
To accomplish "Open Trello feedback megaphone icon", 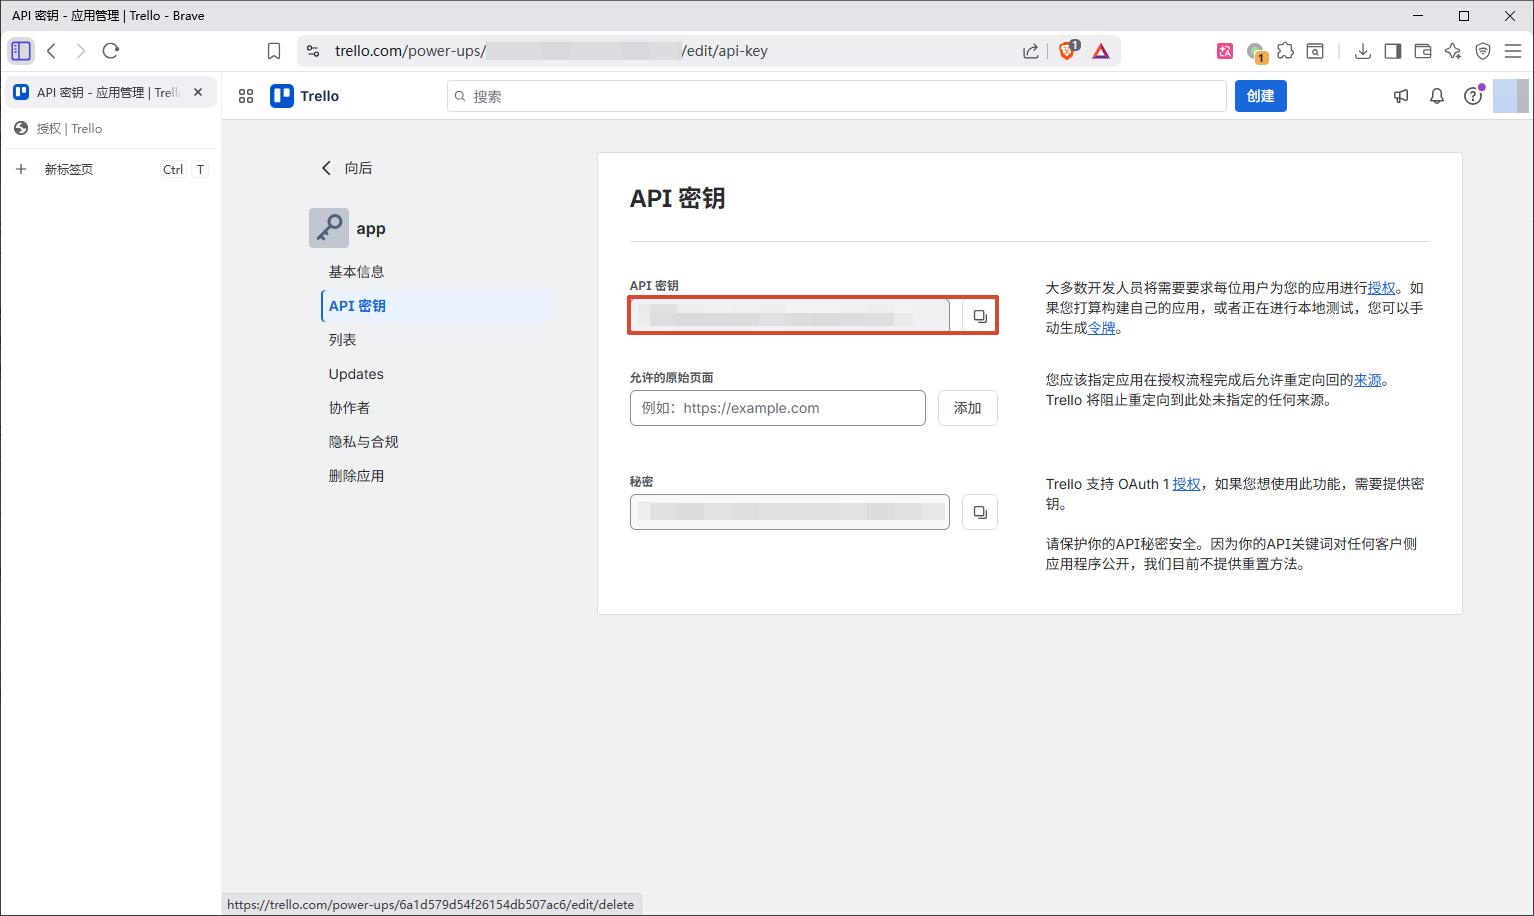I will [1401, 96].
